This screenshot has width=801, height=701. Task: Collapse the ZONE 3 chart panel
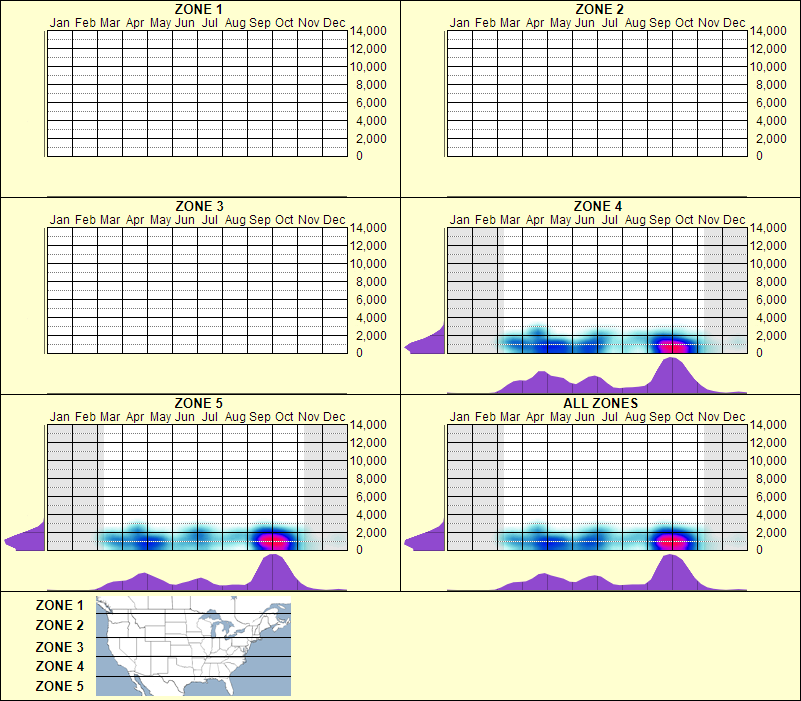(196, 208)
